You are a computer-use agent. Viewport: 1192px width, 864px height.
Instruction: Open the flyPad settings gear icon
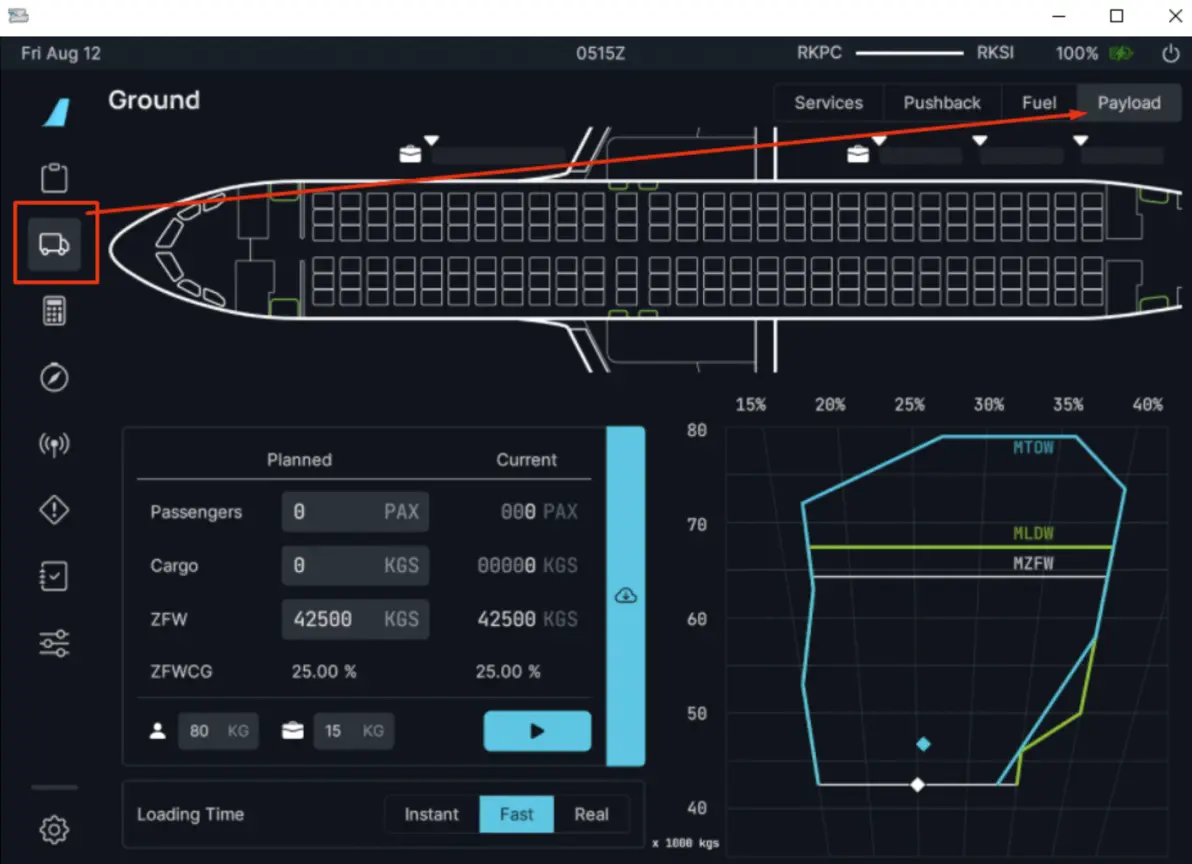(54, 829)
